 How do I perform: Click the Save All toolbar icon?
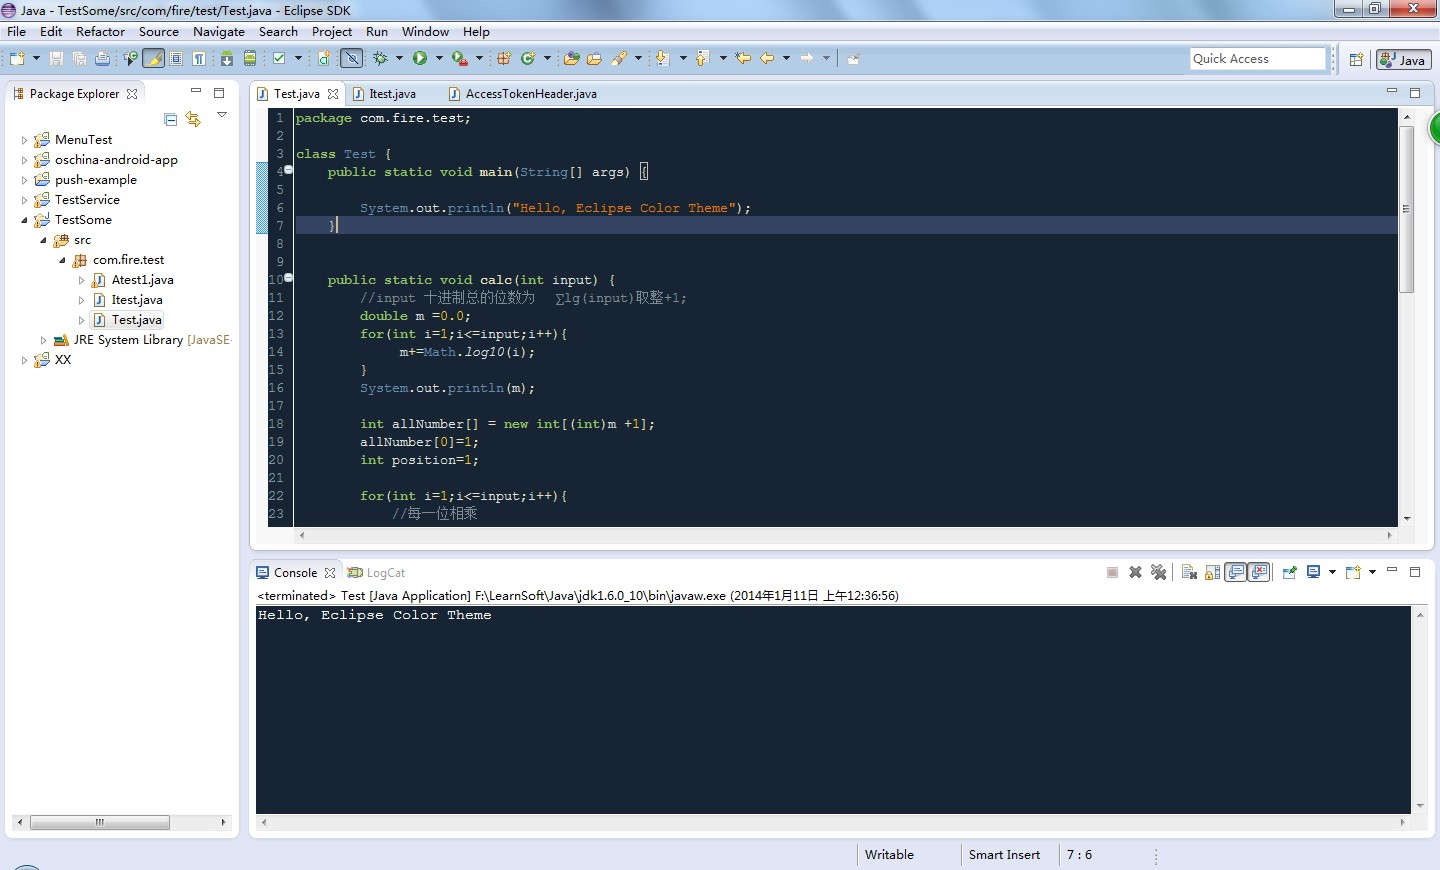tap(79, 58)
